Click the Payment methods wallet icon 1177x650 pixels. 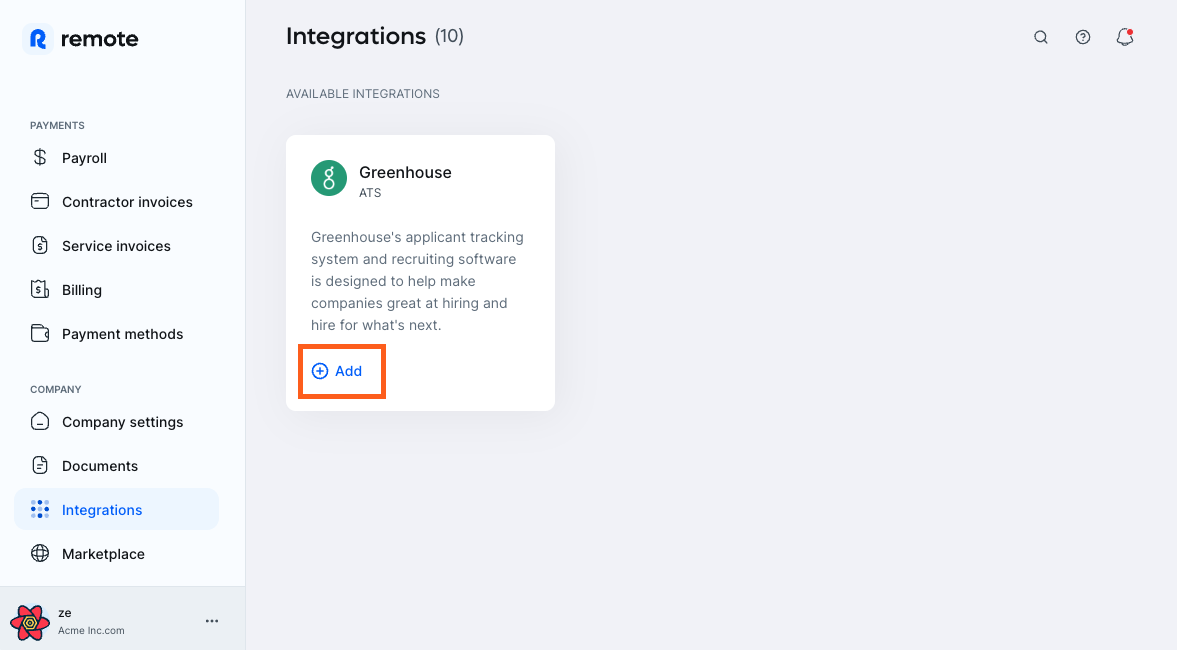pyautogui.click(x=40, y=333)
